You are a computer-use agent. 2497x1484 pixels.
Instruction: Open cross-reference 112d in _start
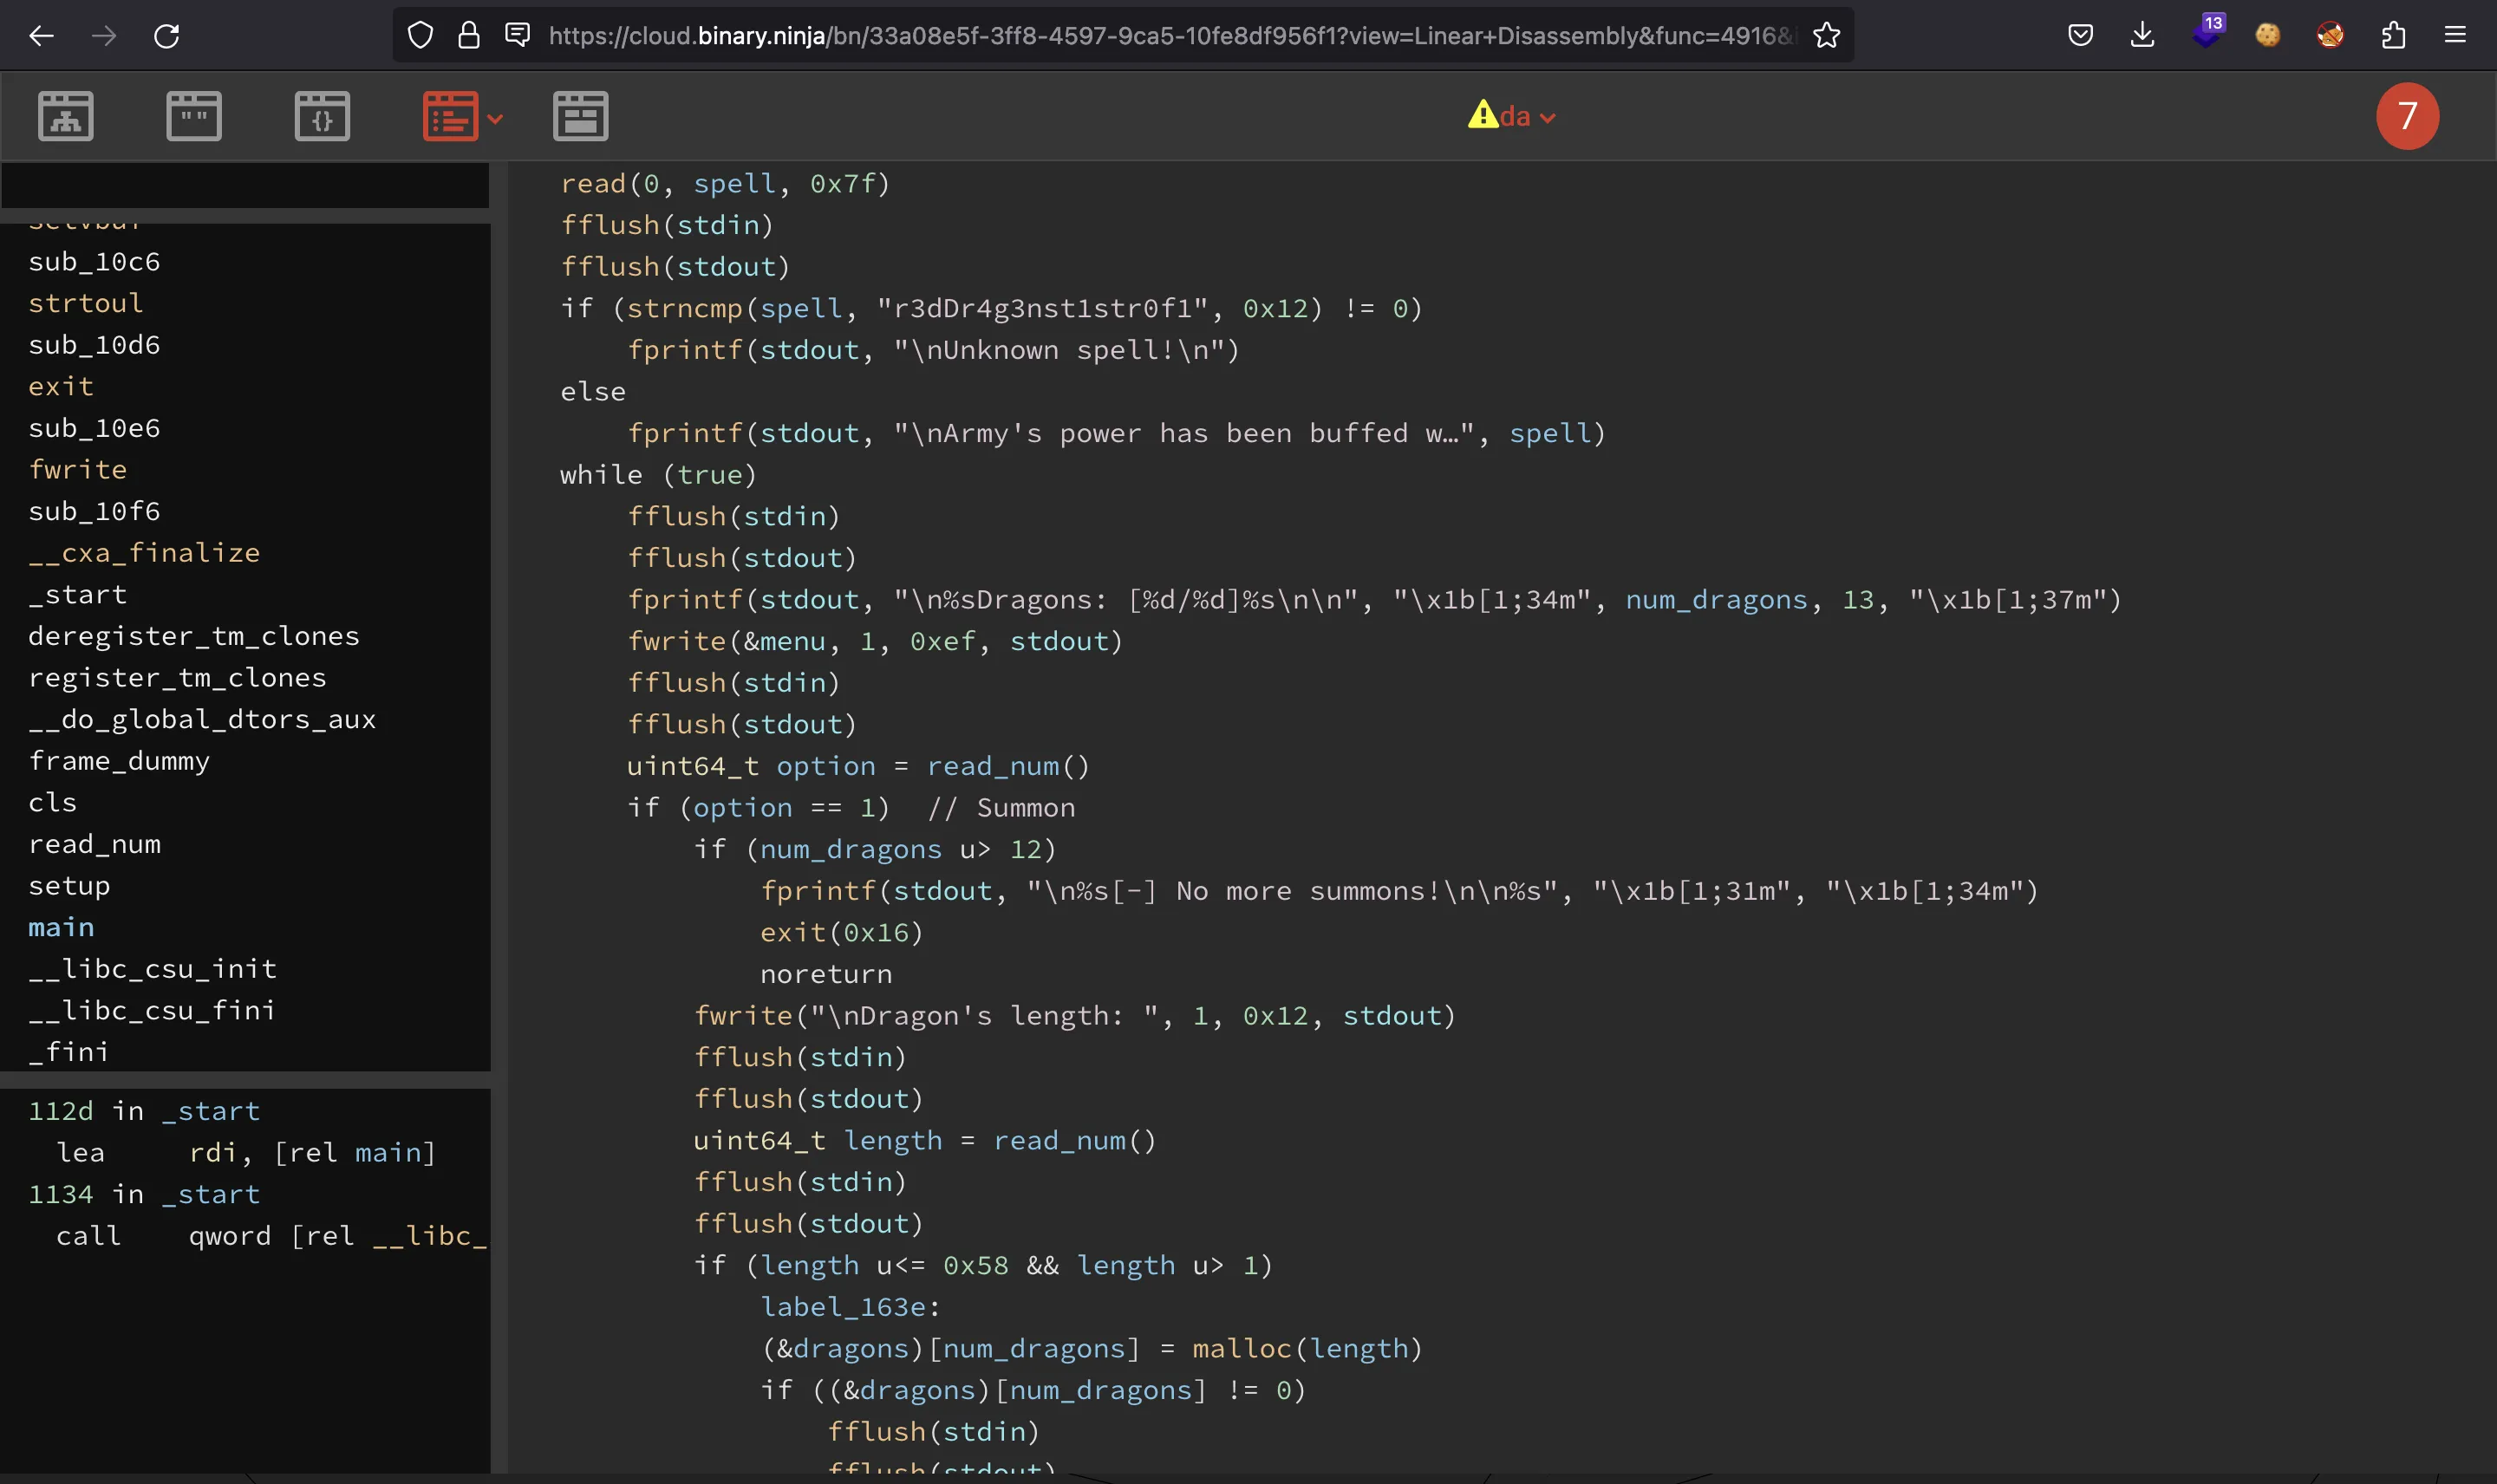(144, 1111)
